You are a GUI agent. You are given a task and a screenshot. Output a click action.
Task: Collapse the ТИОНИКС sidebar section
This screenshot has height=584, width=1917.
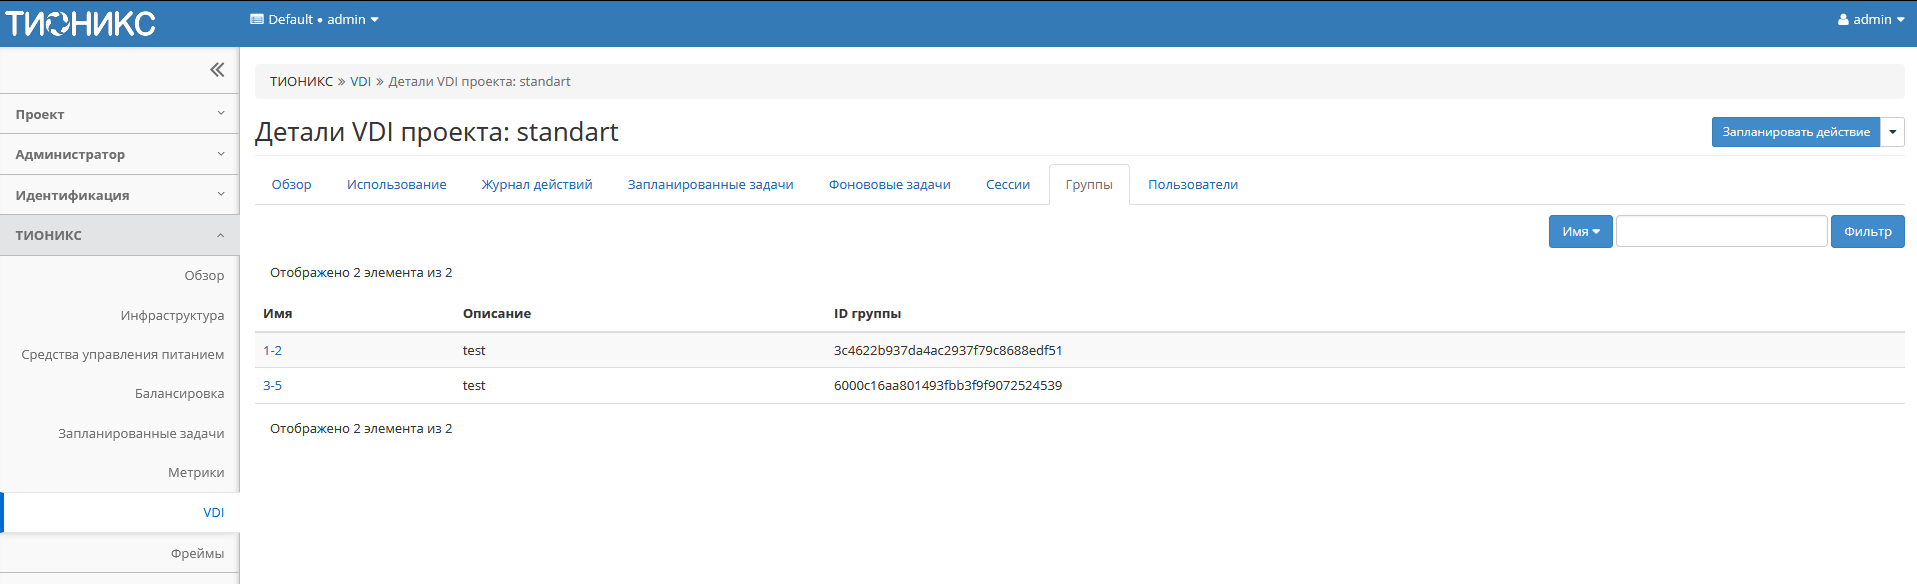tap(119, 235)
